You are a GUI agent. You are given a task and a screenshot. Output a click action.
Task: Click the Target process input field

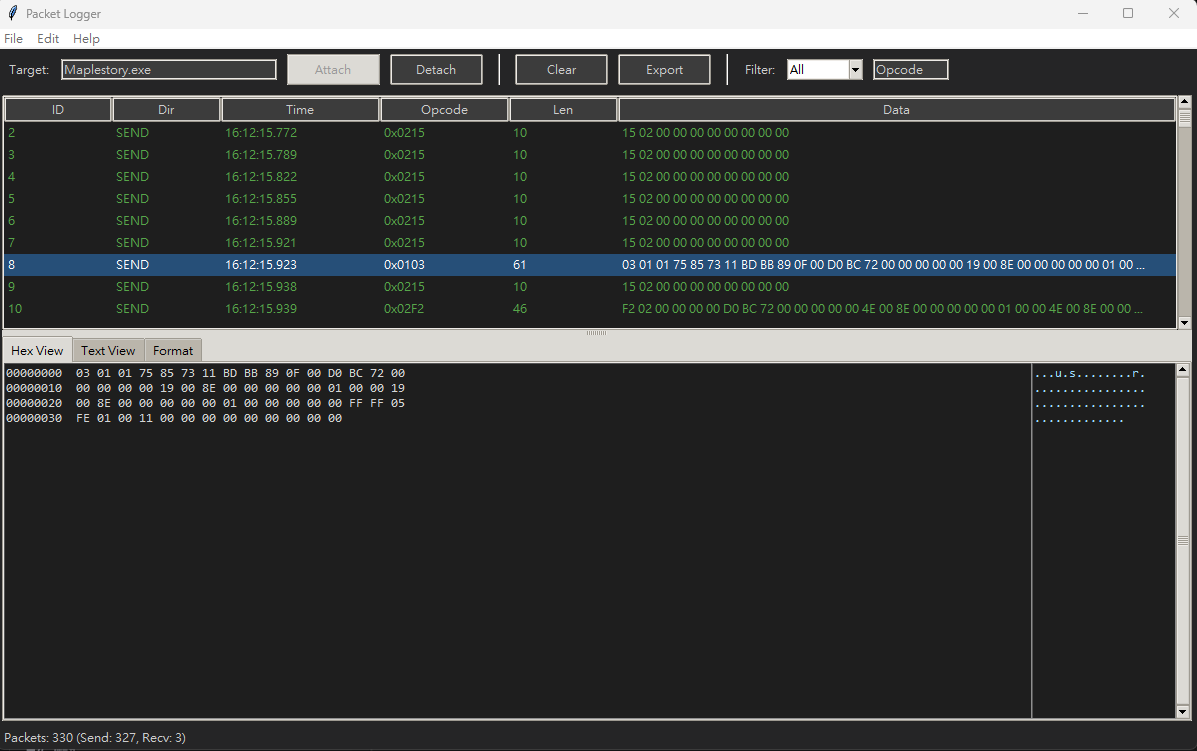pyautogui.click(x=168, y=70)
